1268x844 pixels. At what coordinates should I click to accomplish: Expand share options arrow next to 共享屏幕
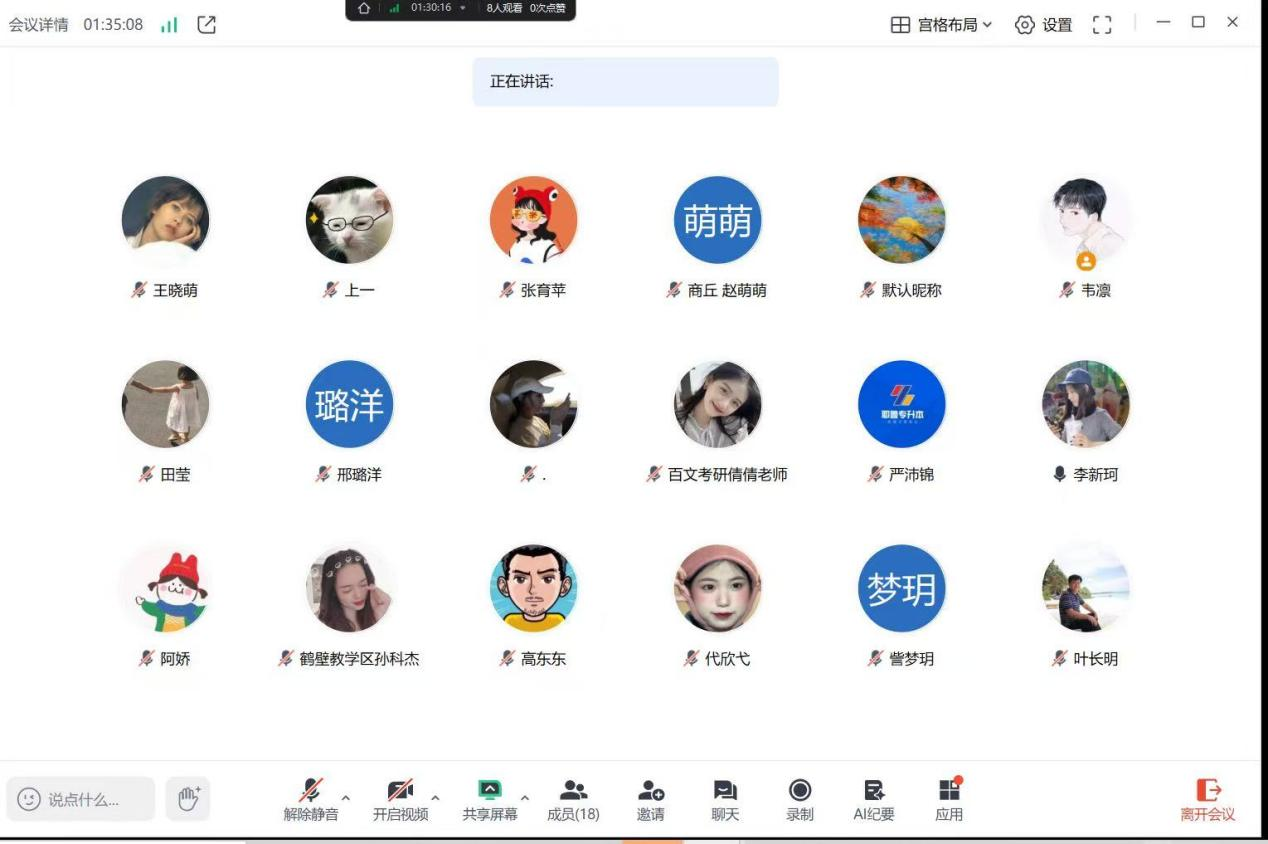point(525,798)
